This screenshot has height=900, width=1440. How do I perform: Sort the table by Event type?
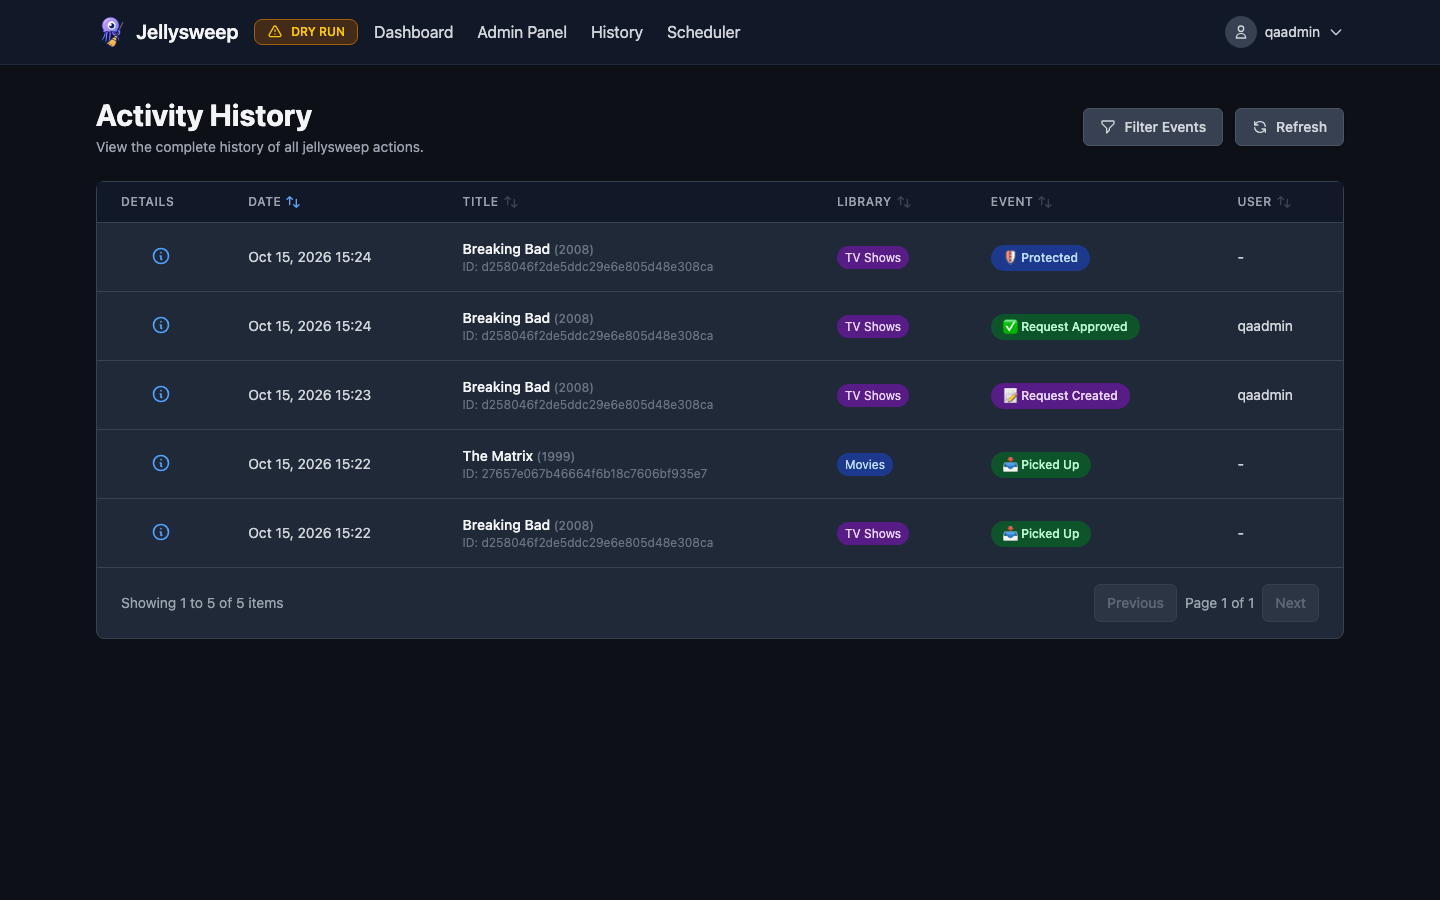(x=1021, y=202)
